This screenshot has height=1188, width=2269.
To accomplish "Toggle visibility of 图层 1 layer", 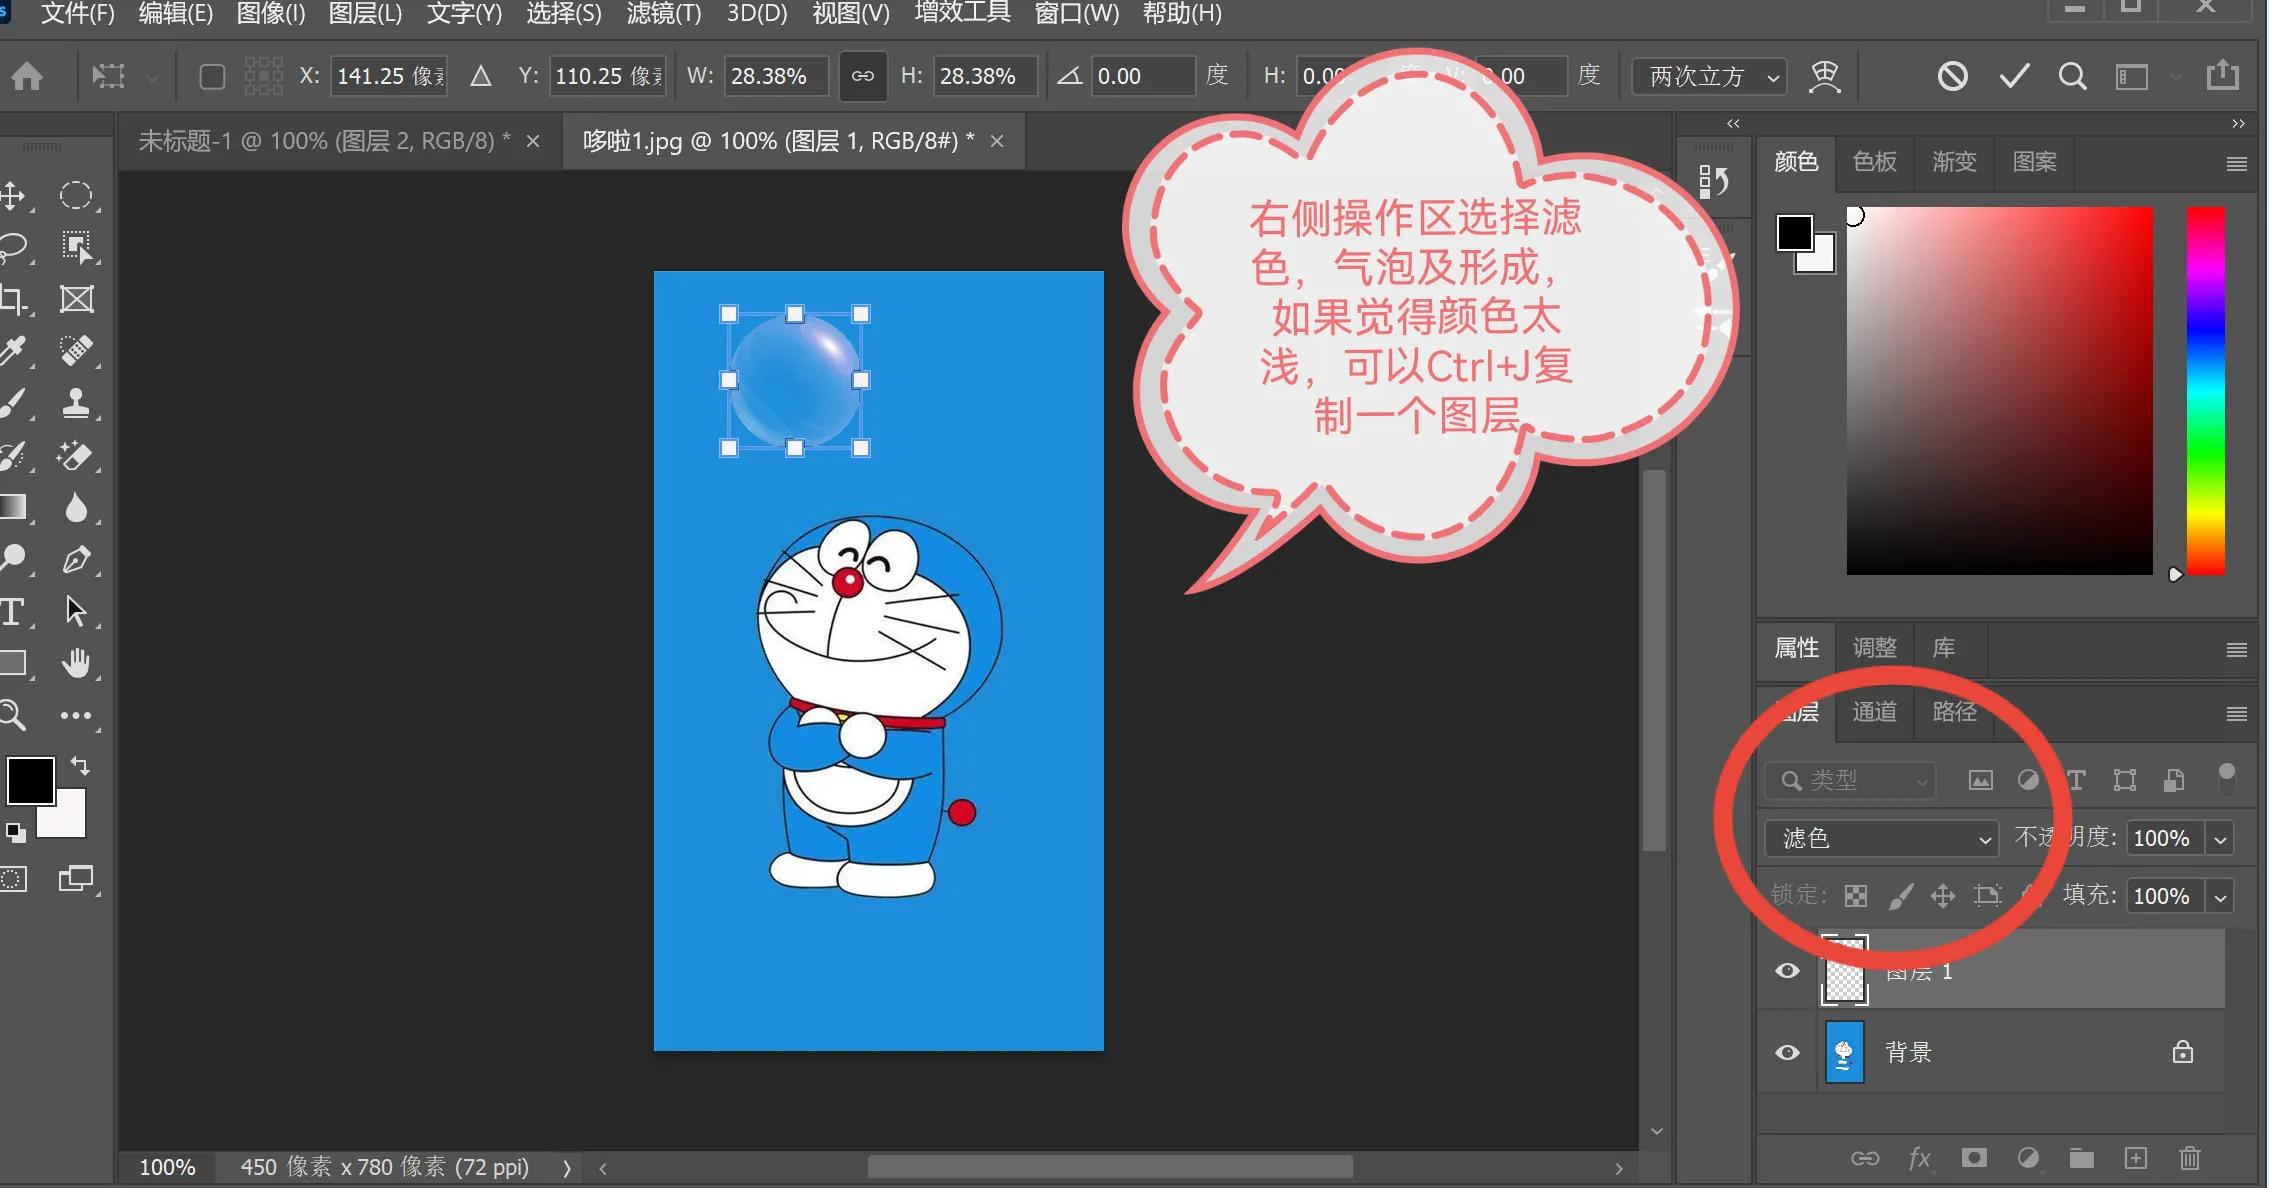I will coord(1787,970).
